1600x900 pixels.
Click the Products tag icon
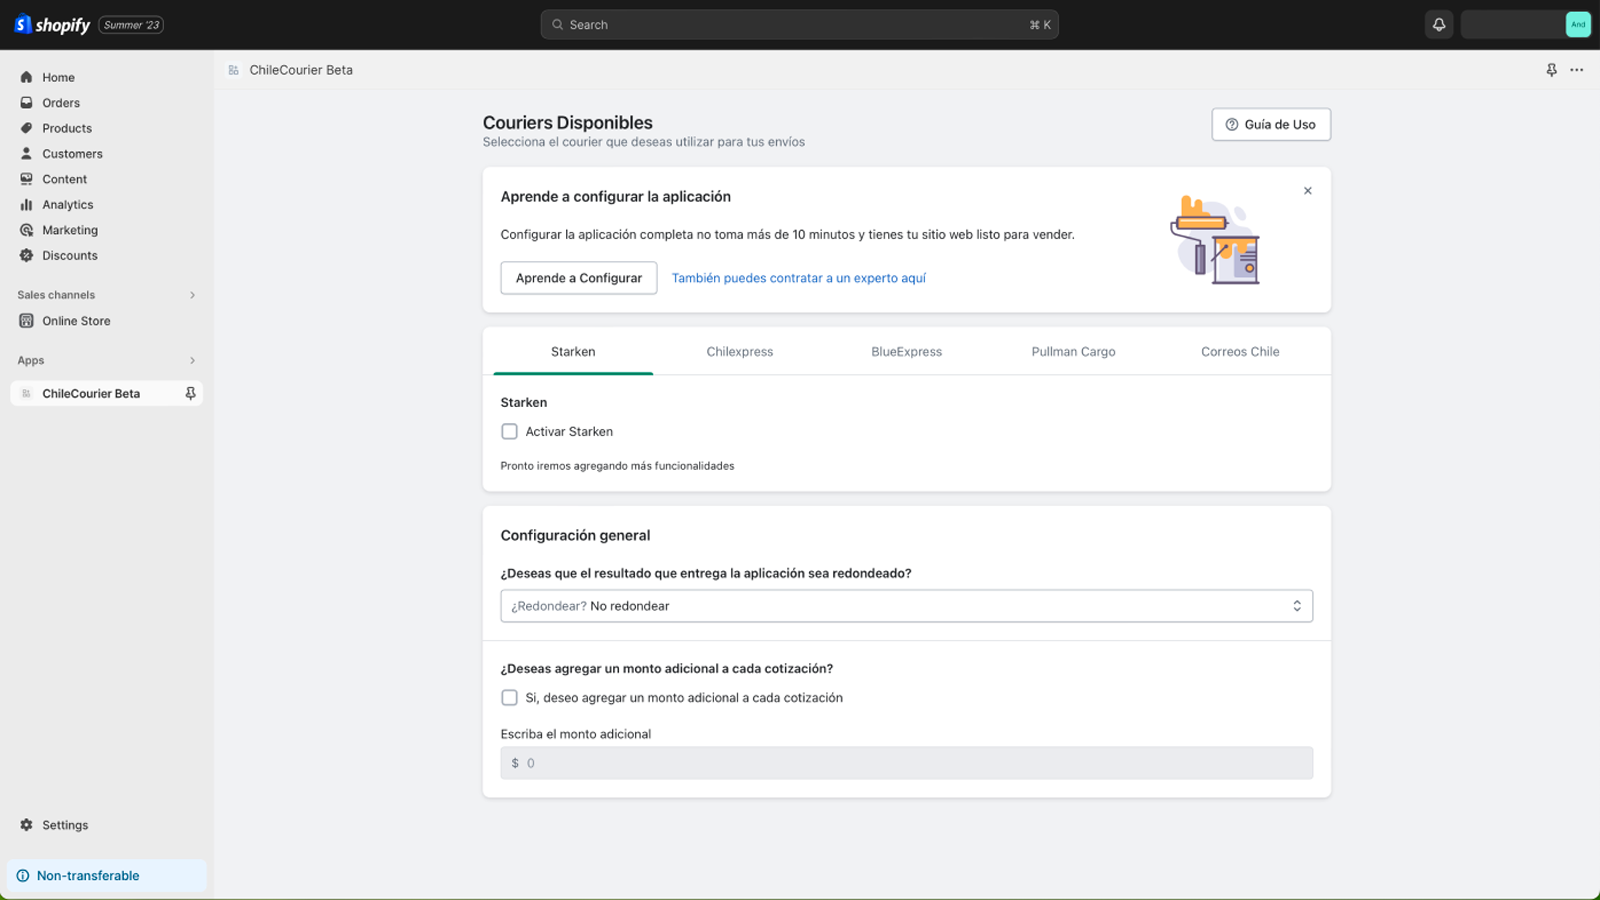pos(26,128)
